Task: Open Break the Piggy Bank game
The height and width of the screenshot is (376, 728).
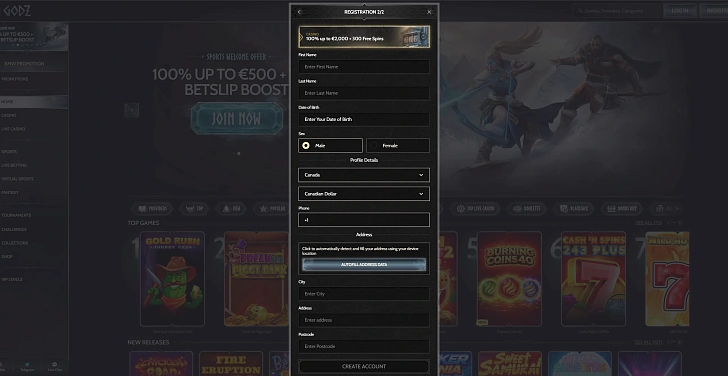Action: (256, 279)
